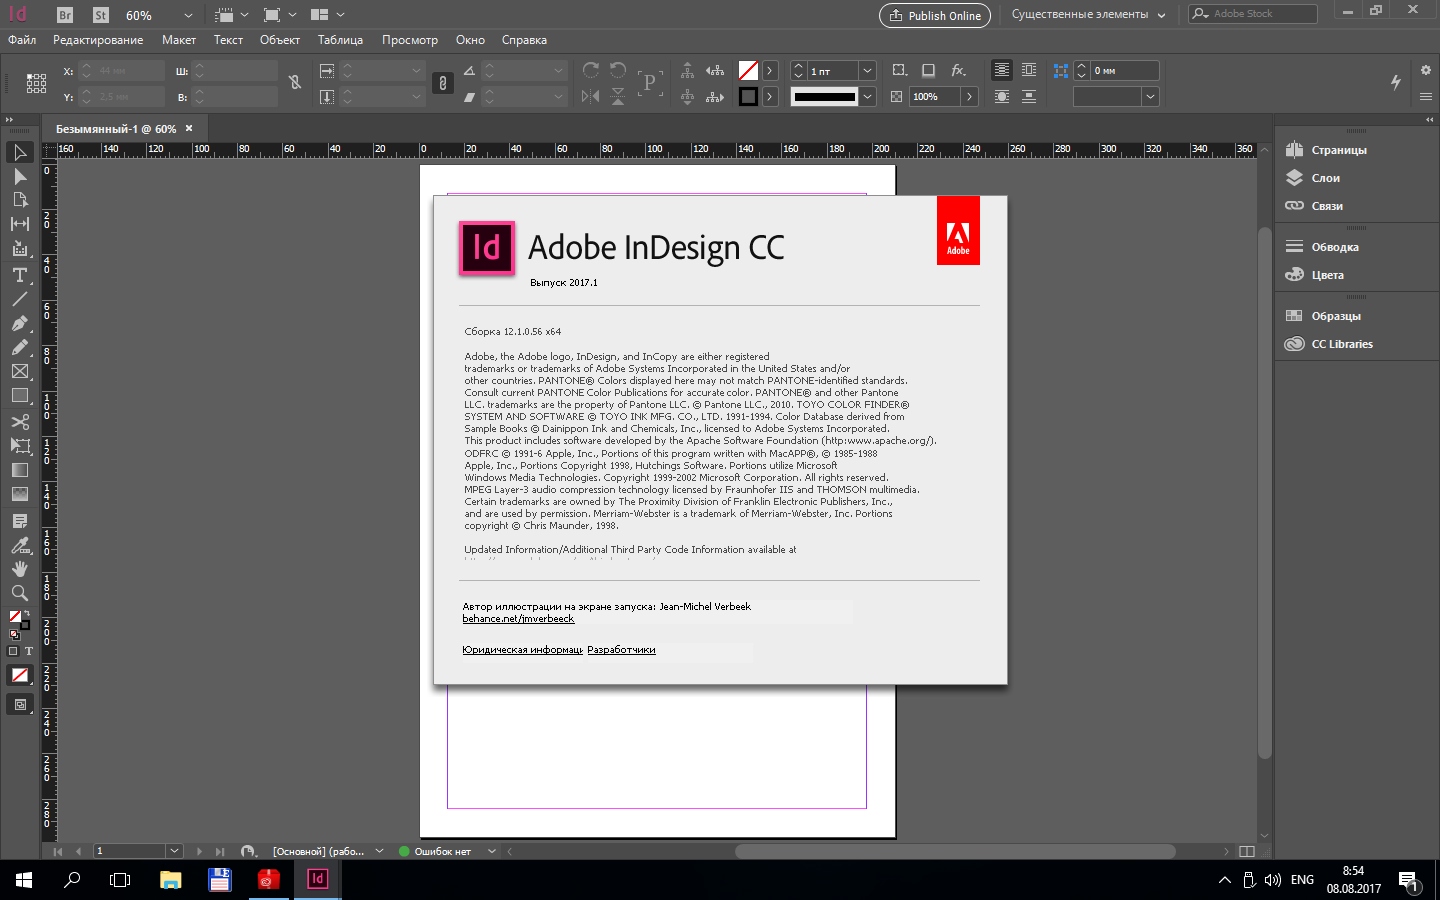Open the Юридическая информация link
The width and height of the screenshot is (1440, 900).
pyautogui.click(x=522, y=650)
